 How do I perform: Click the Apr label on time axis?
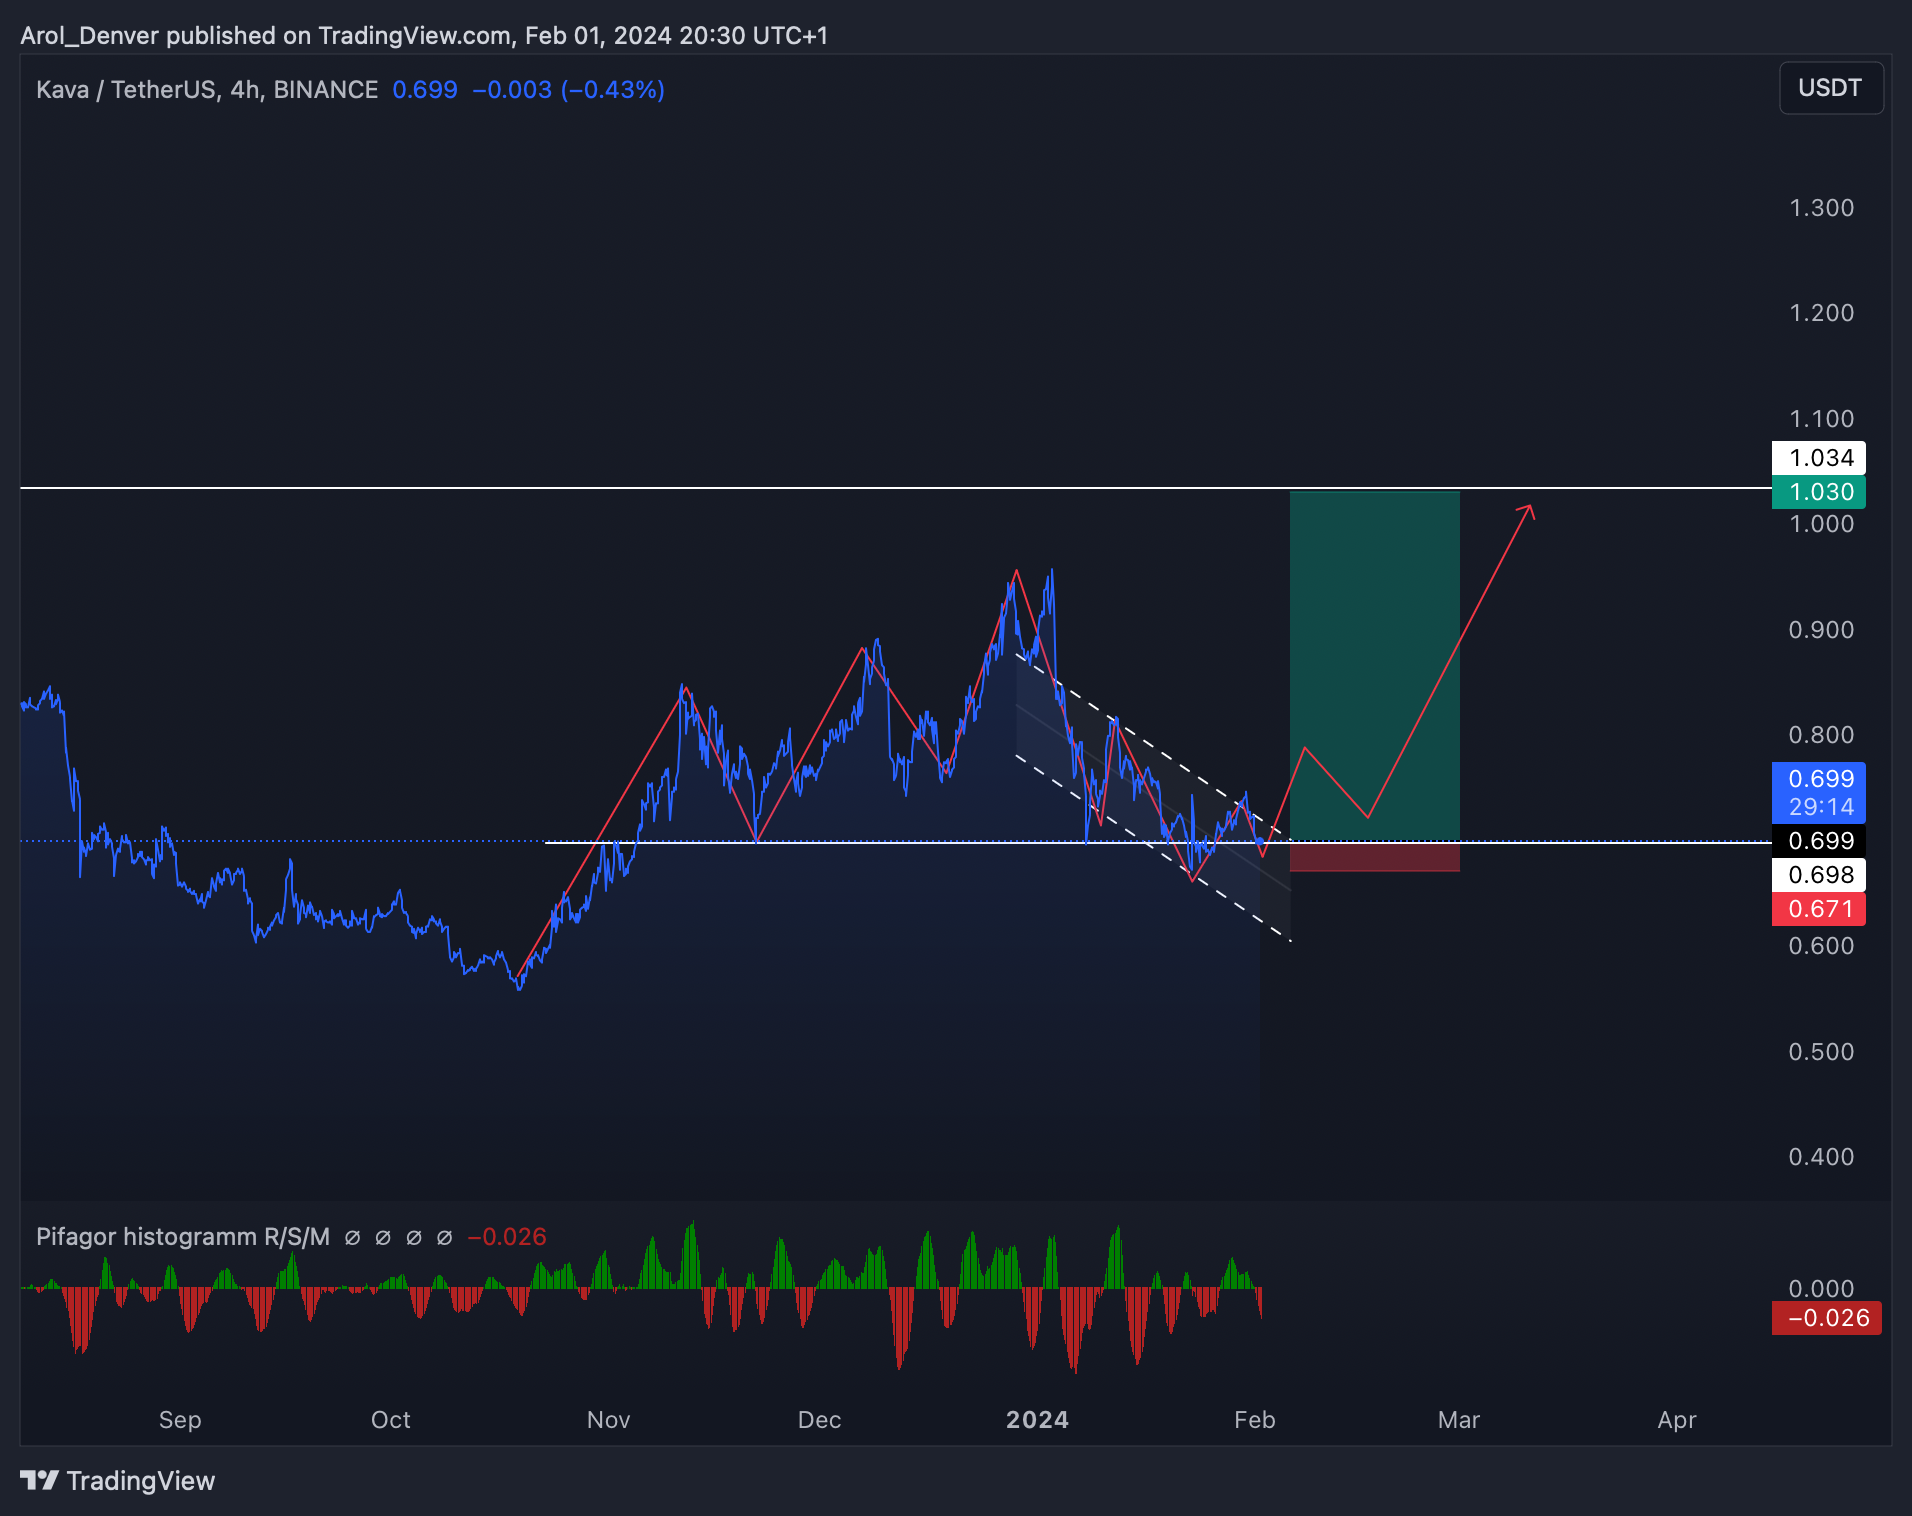(1677, 1420)
